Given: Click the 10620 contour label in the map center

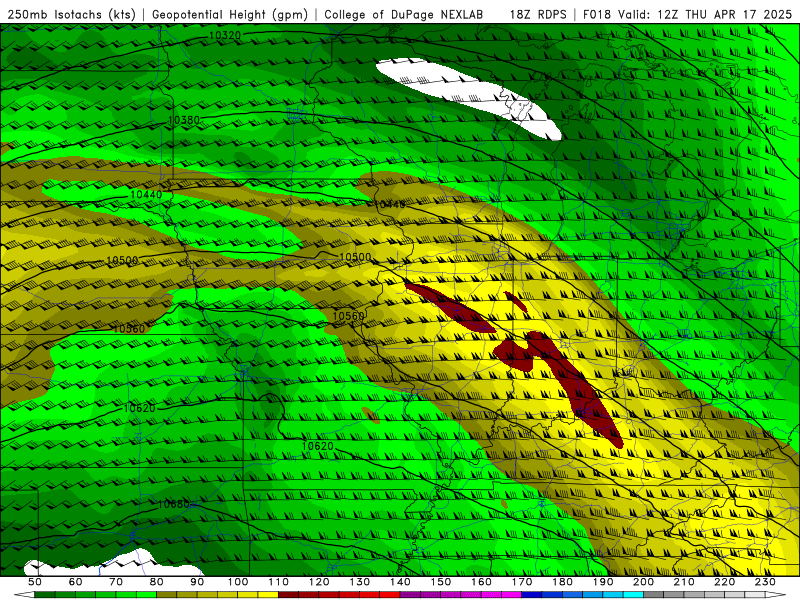Looking at the screenshot, I should [x=317, y=446].
